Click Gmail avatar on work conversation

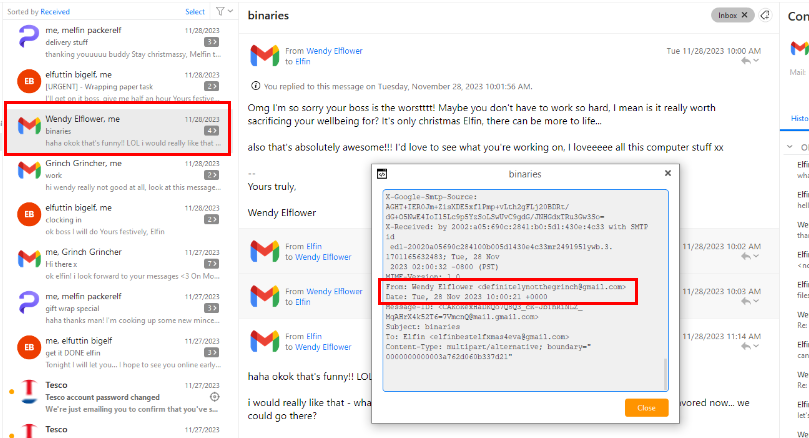tap(29, 170)
